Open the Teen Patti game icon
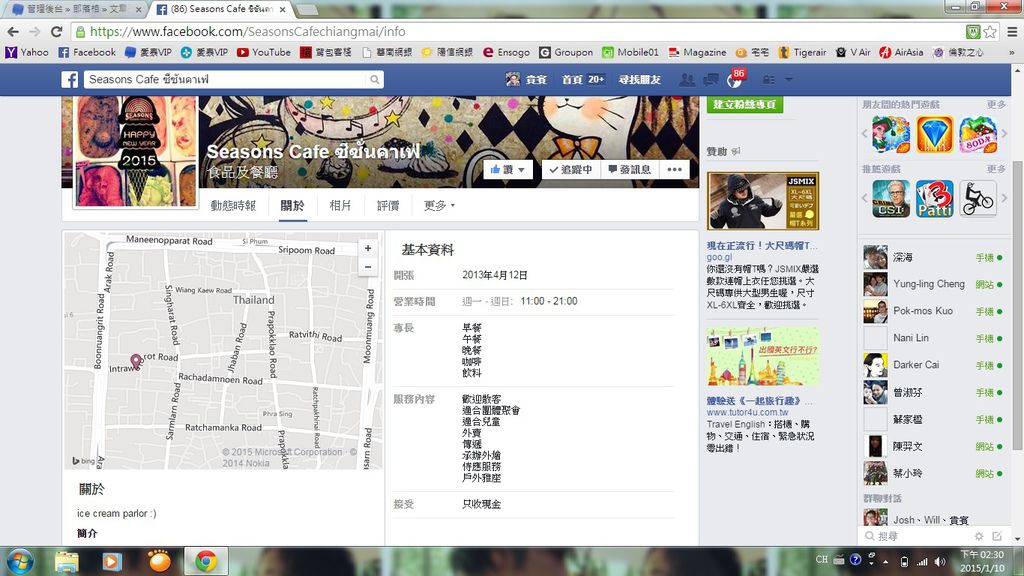Viewport: 1024px width, 576px height. (x=935, y=199)
